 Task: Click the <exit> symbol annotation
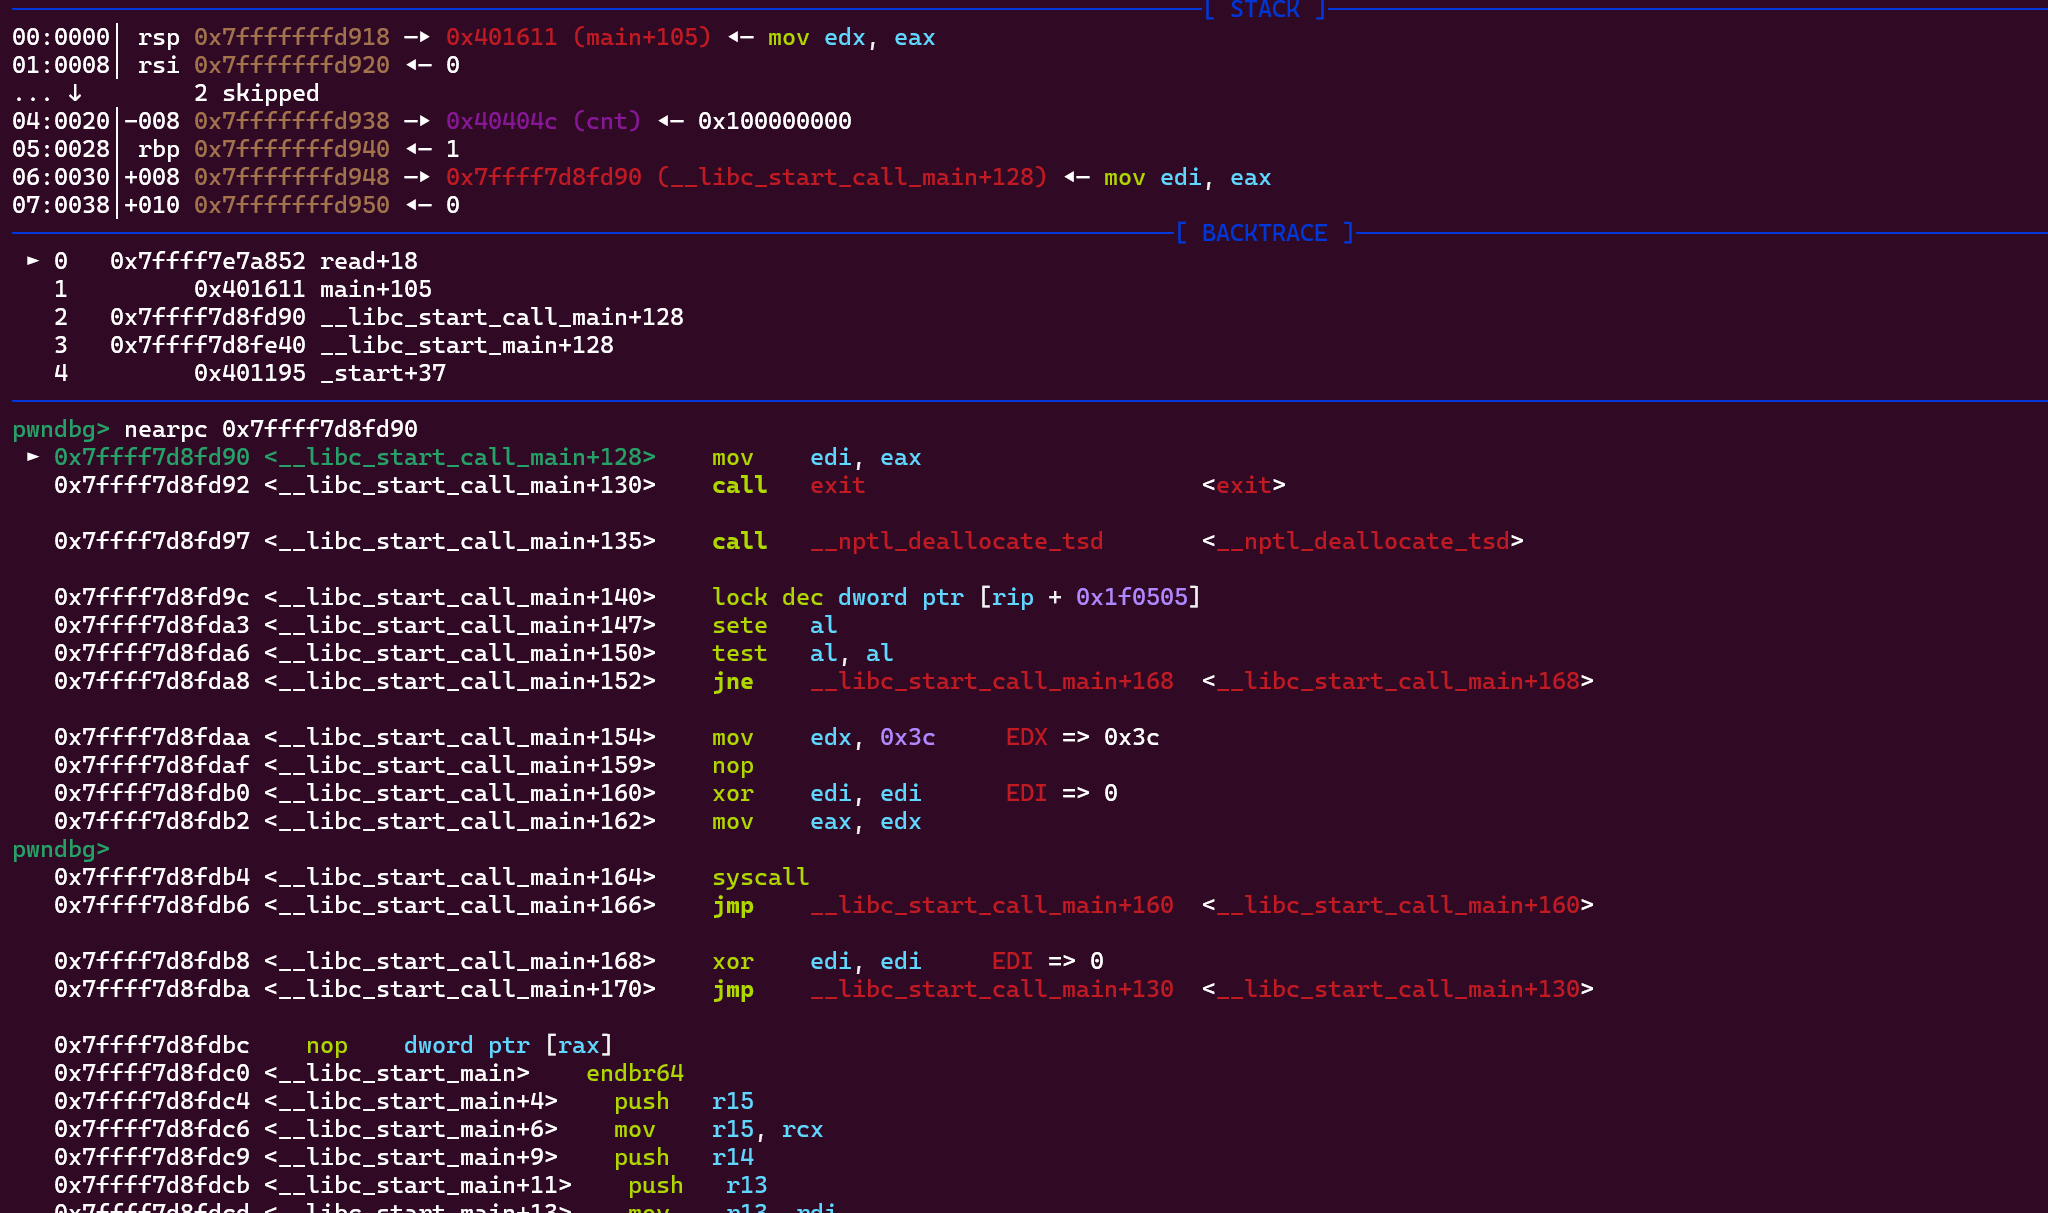(1243, 485)
